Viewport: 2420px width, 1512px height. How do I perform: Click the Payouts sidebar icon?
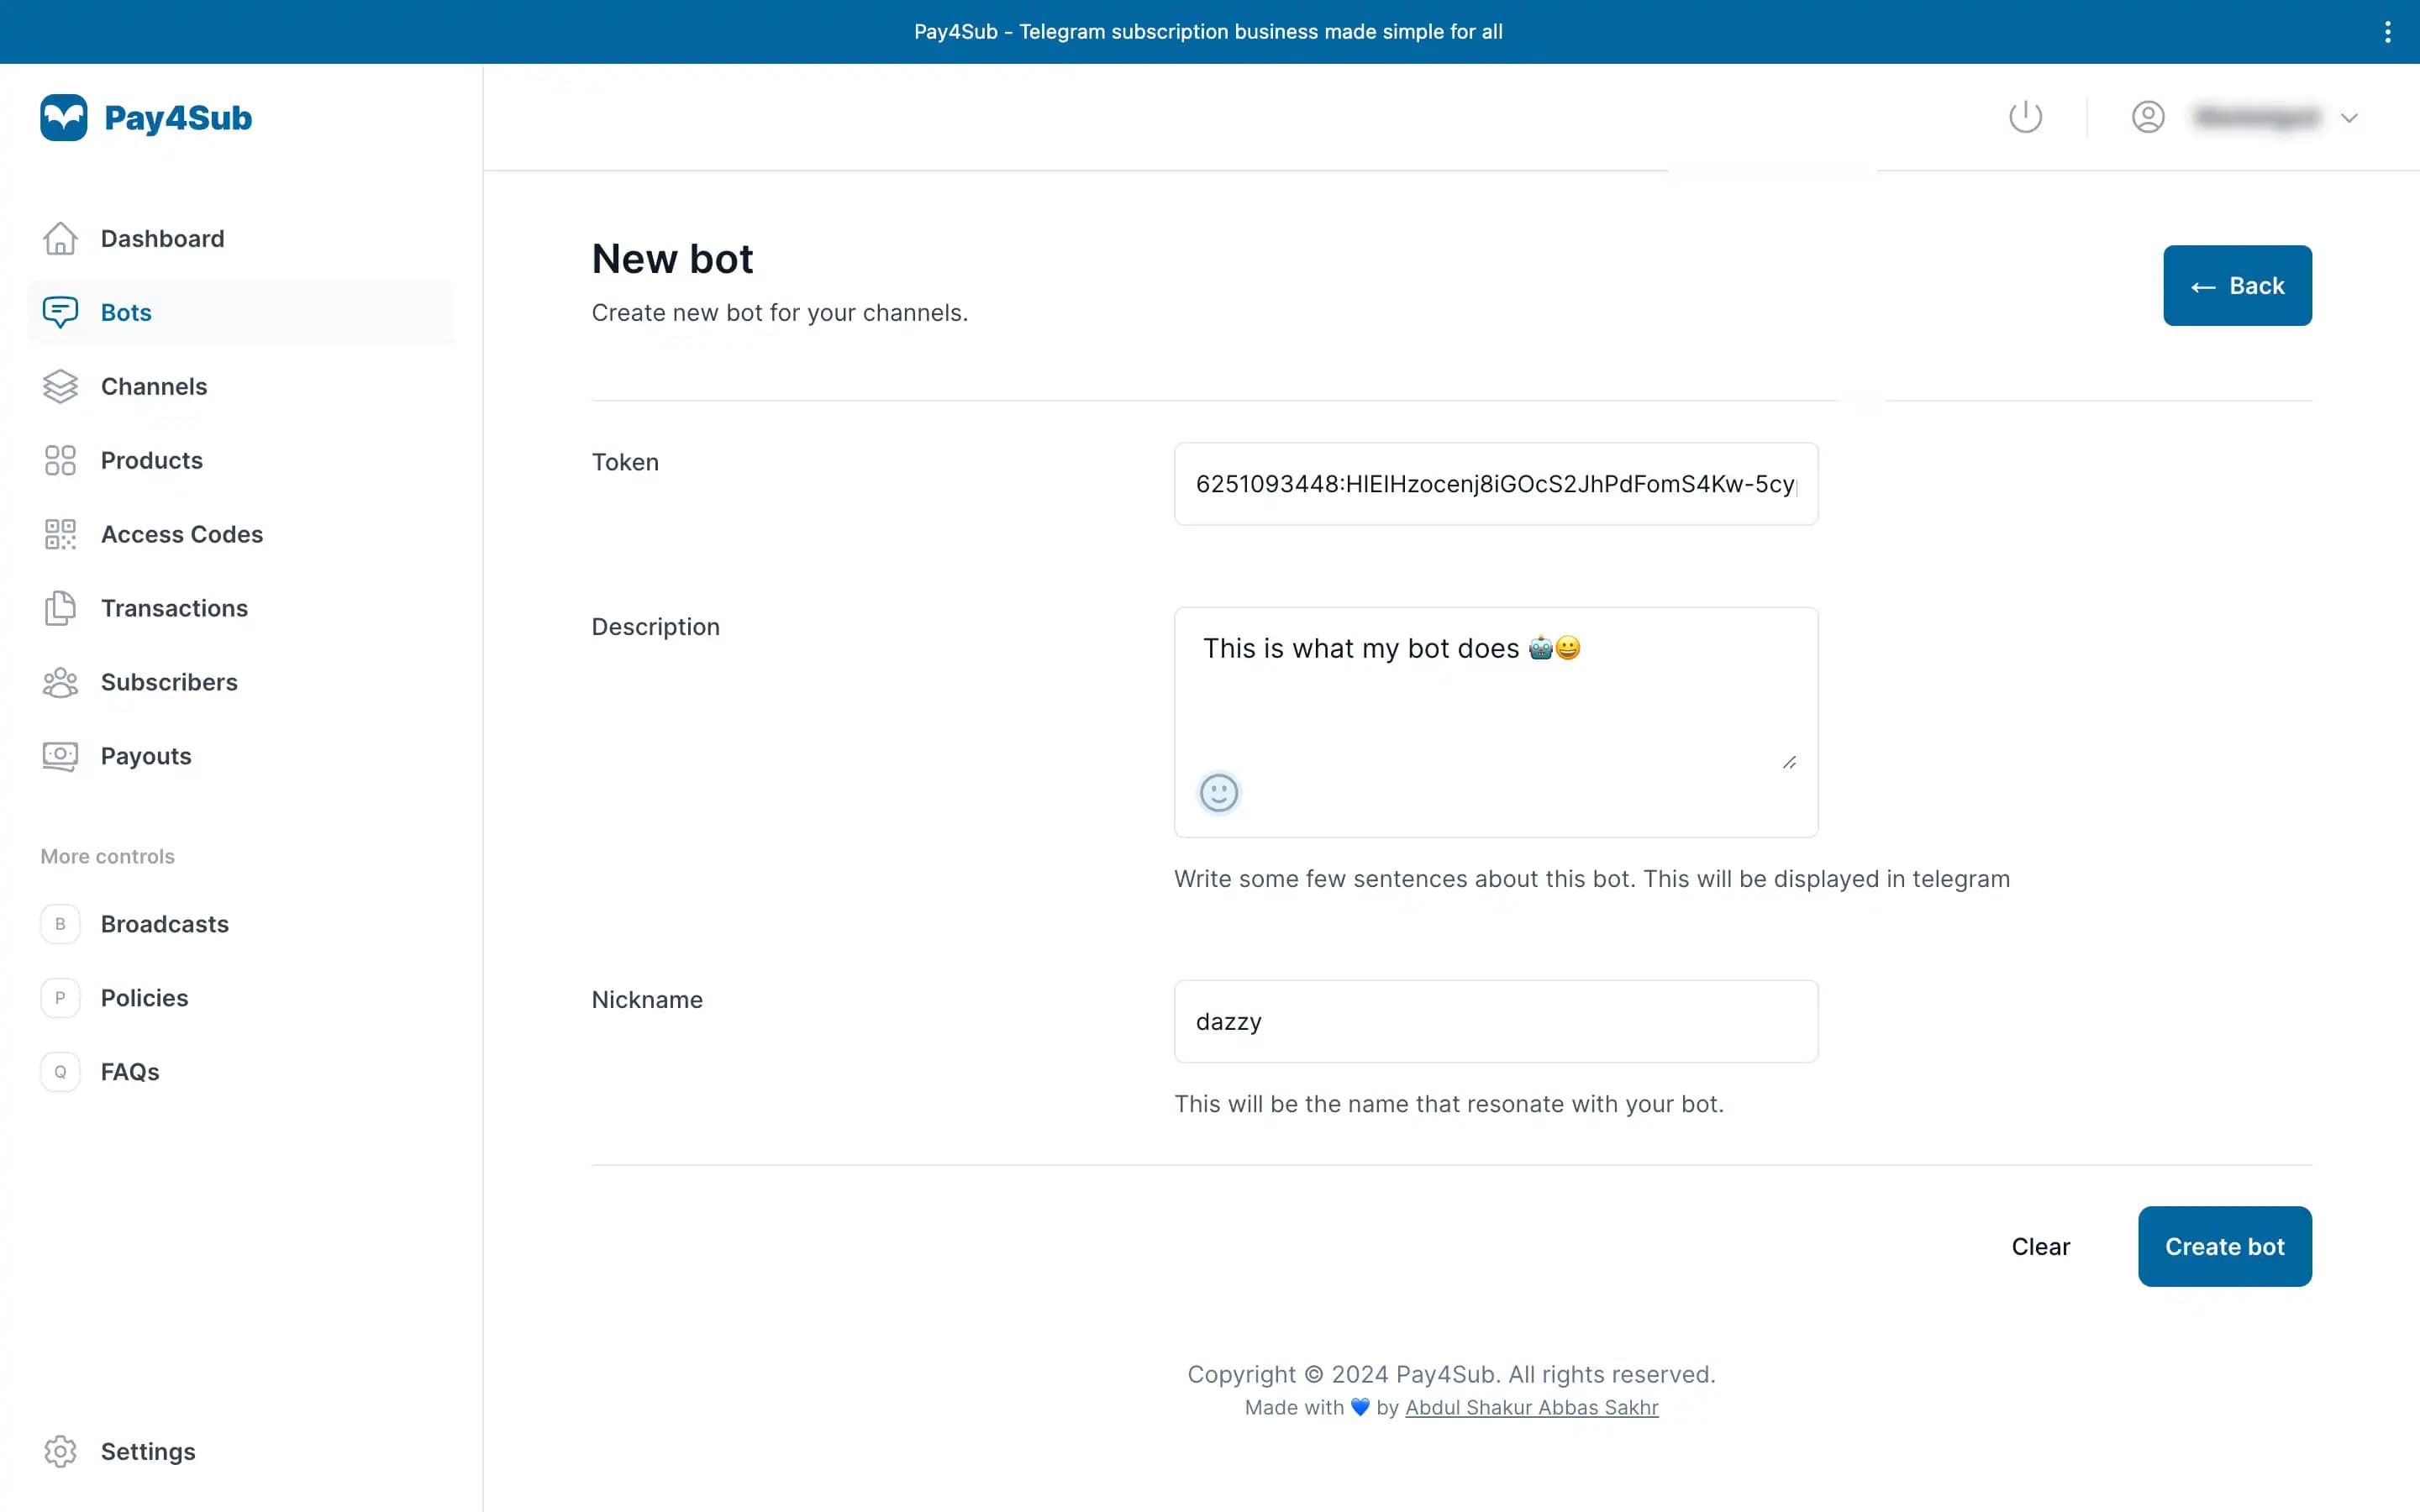pos(59,754)
